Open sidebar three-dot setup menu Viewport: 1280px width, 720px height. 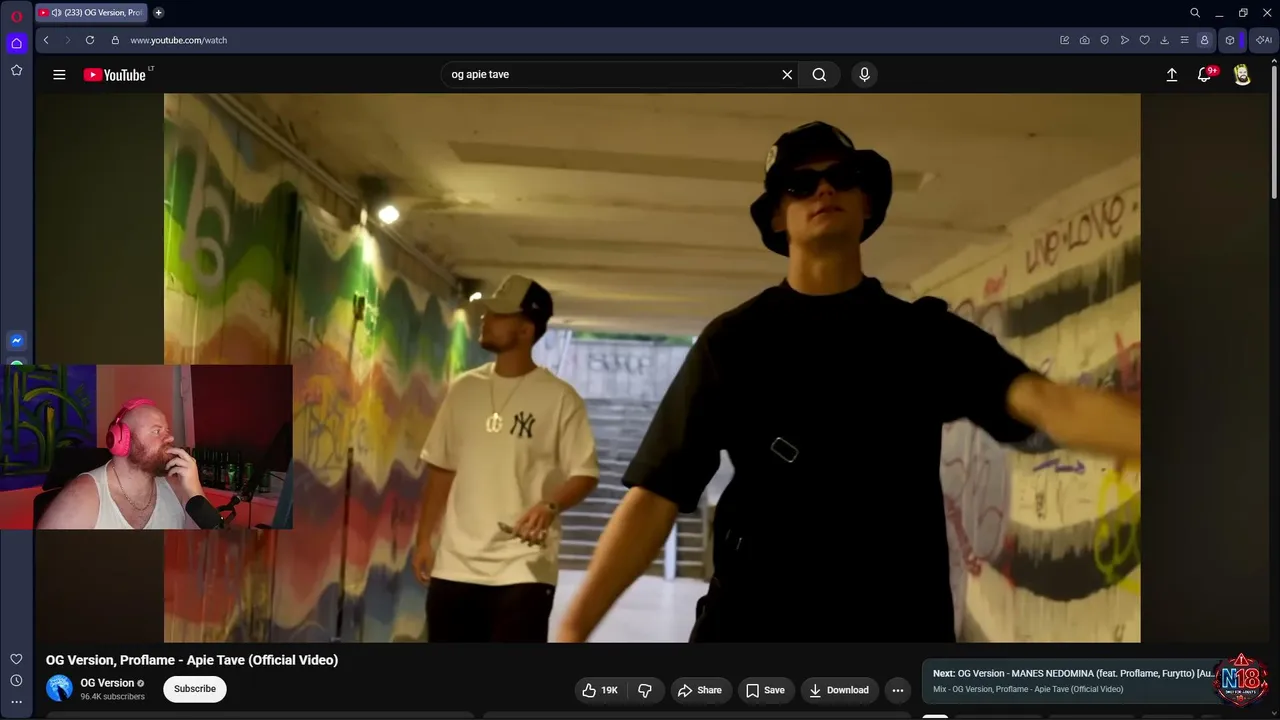click(16, 702)
